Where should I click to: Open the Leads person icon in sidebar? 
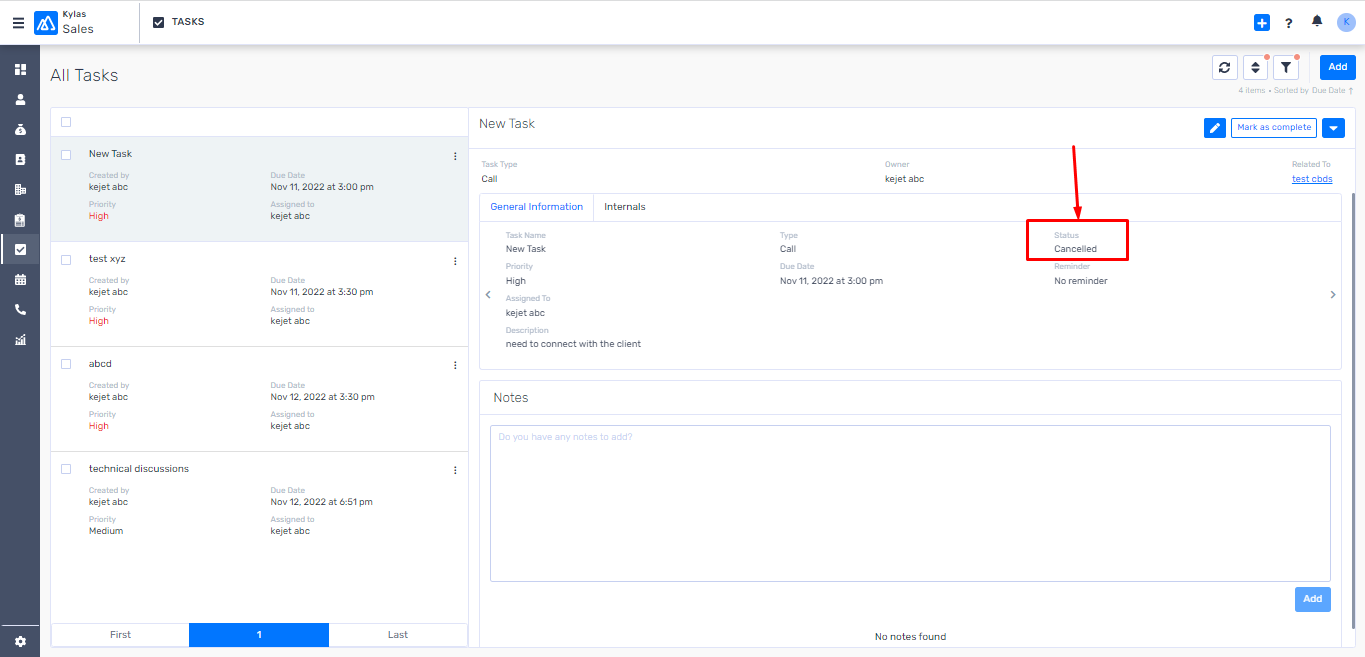point(20,100)
